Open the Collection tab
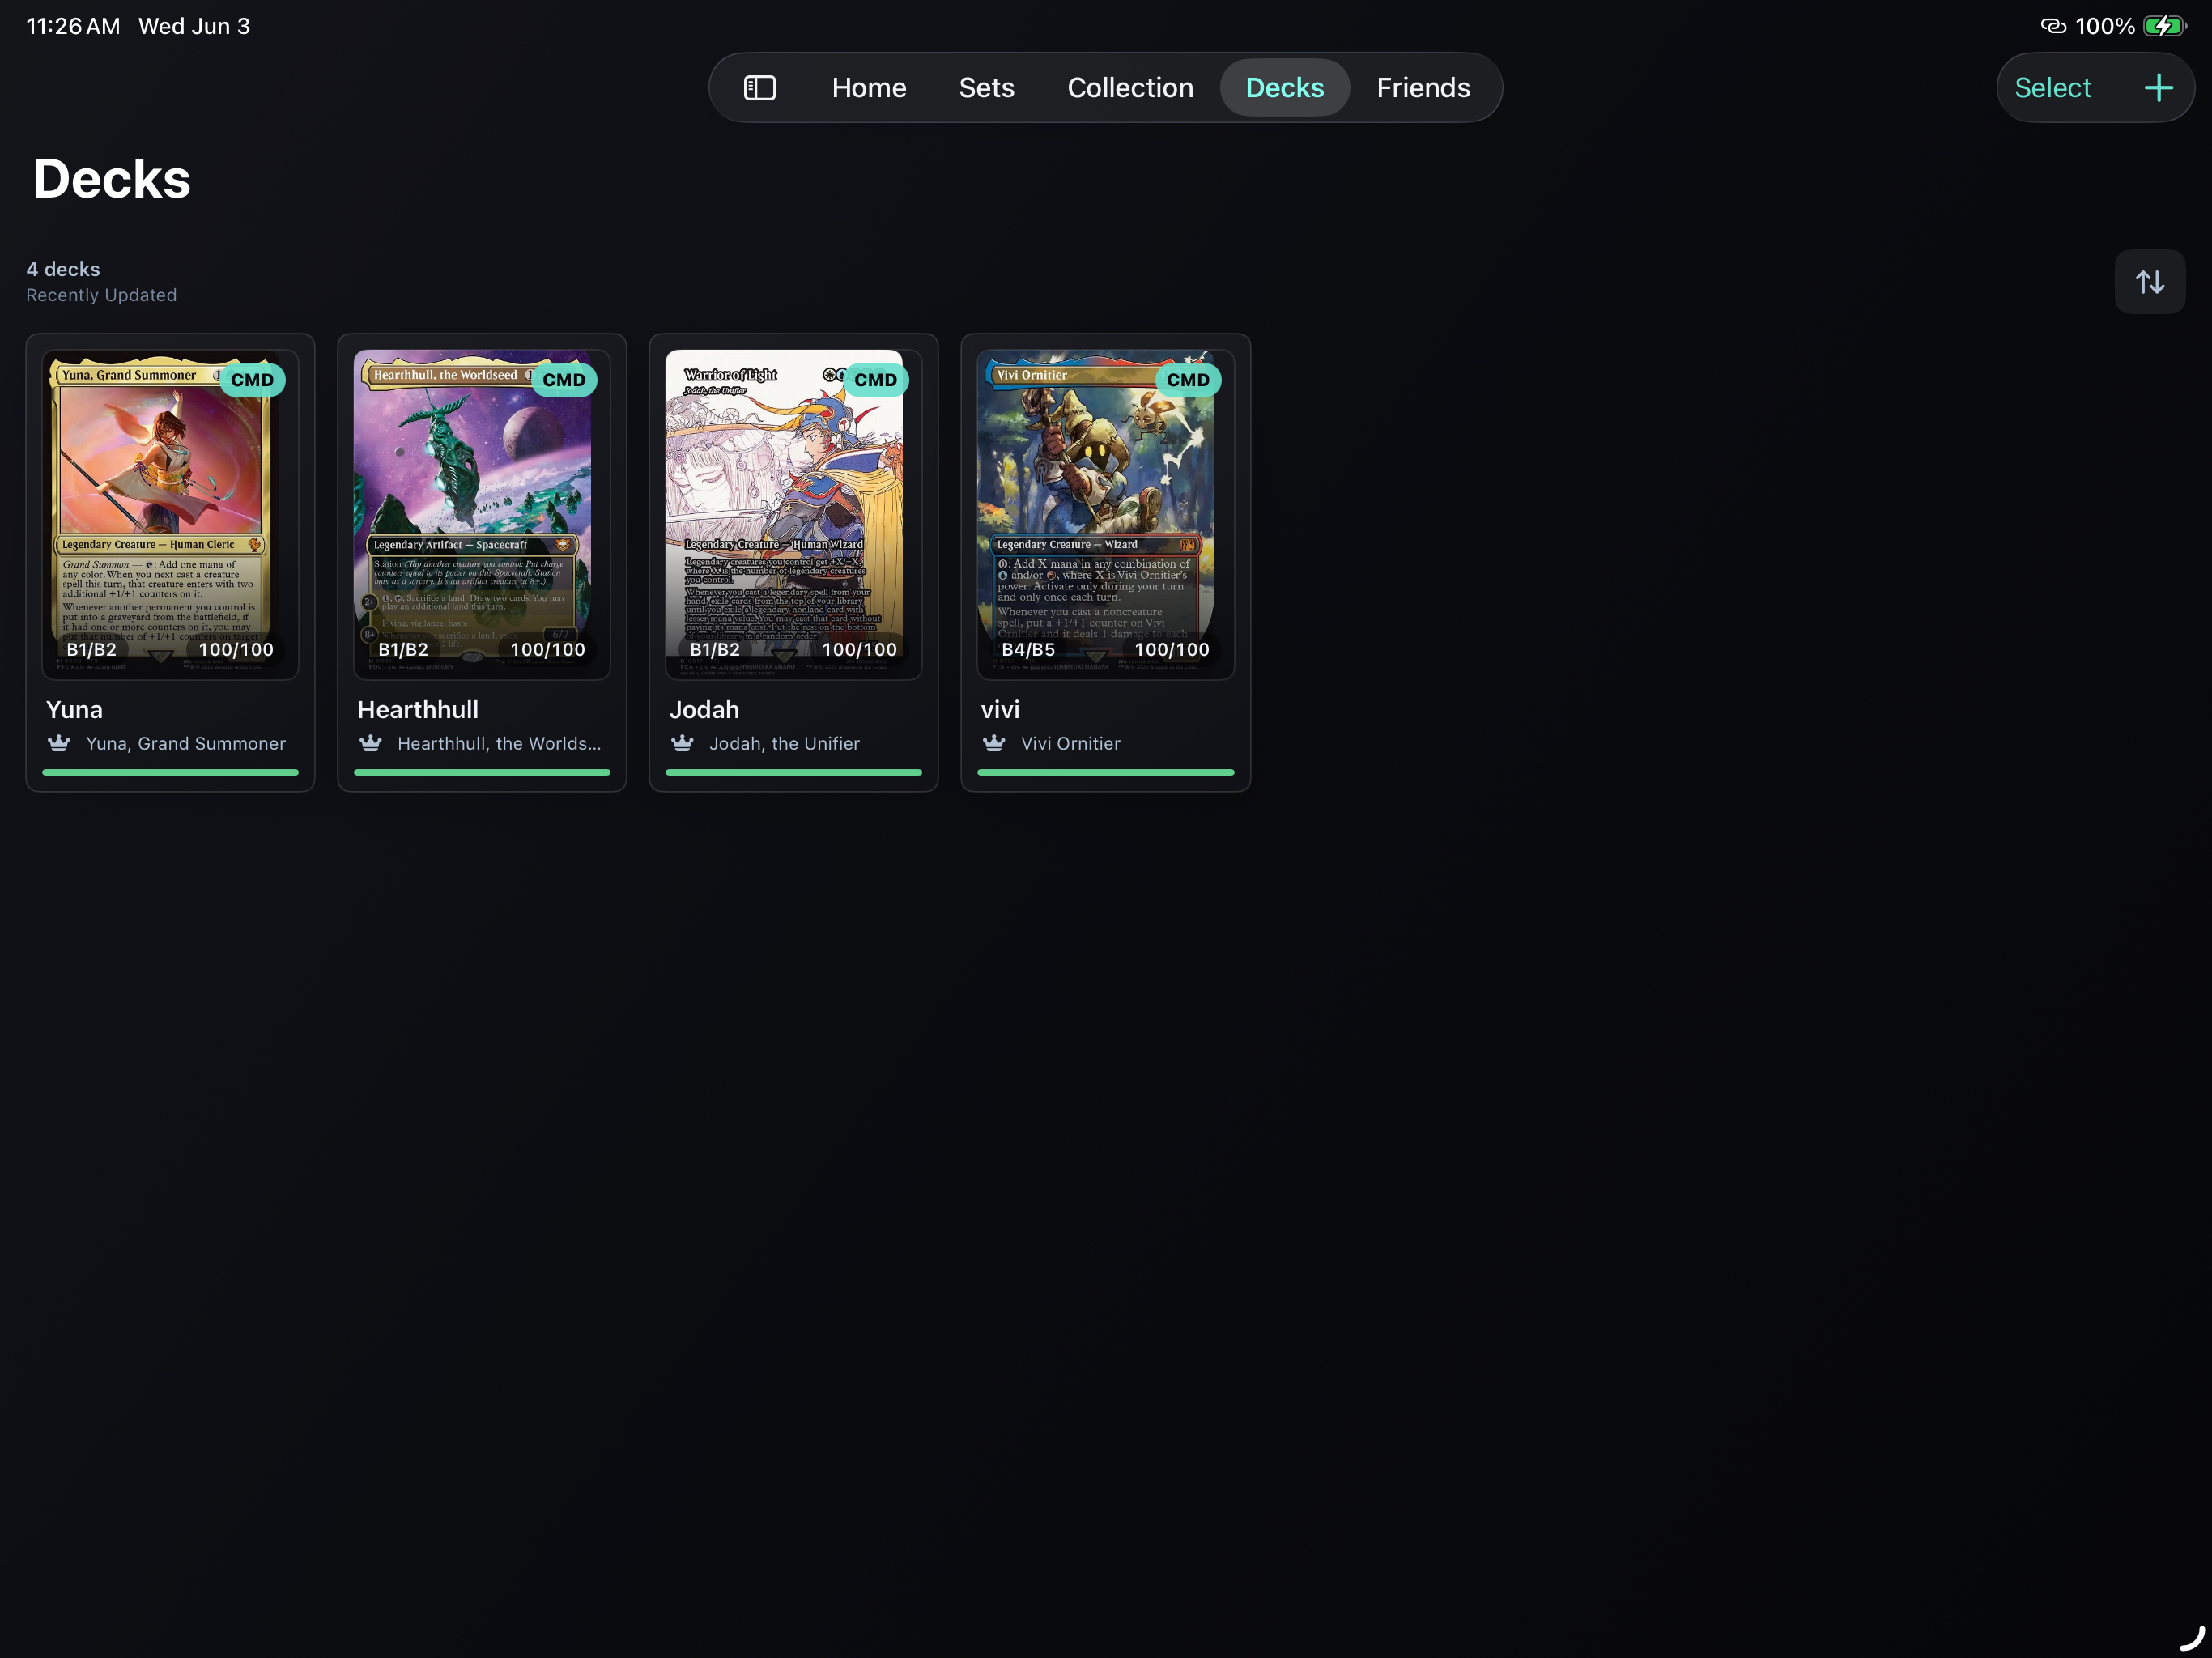 [1130, 88]
